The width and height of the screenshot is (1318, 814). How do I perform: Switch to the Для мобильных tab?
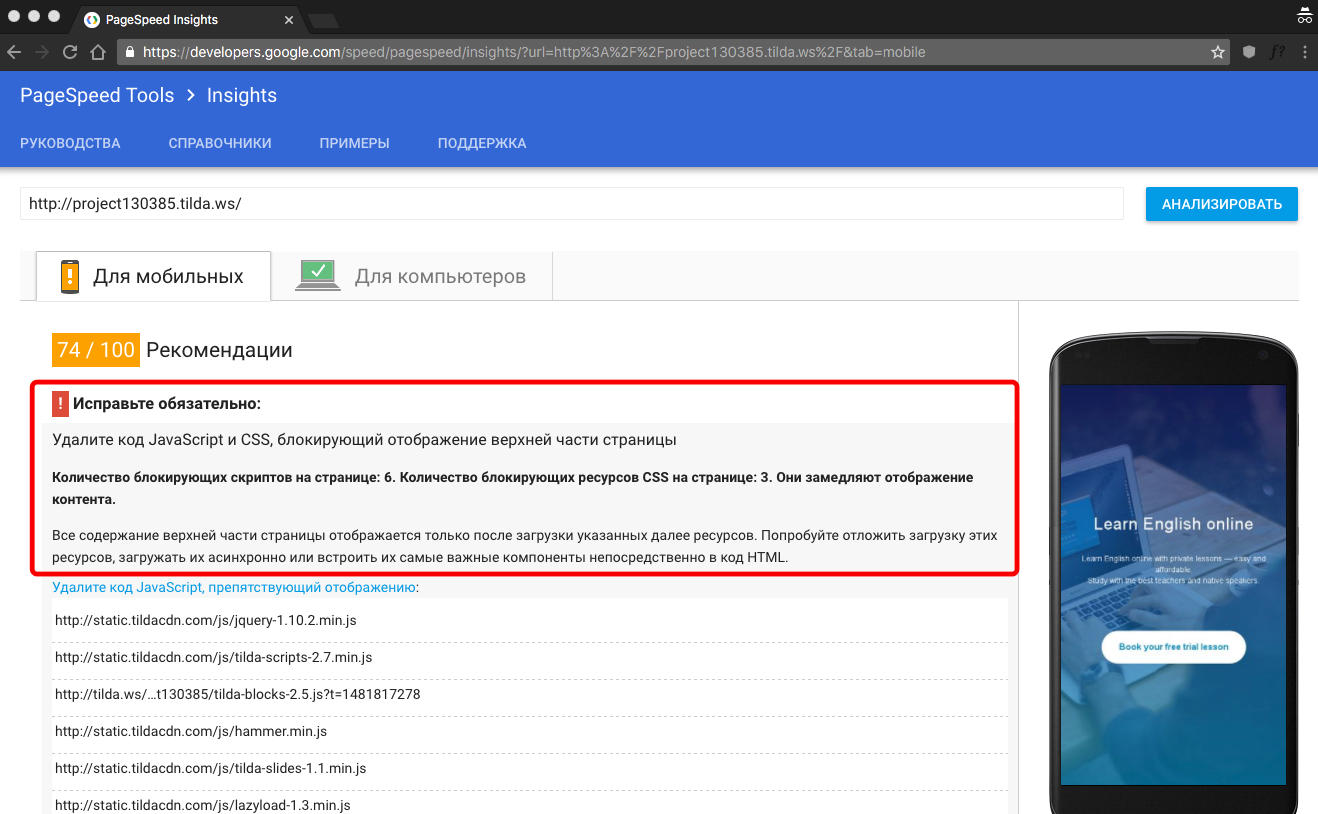[x=153, y=276]
